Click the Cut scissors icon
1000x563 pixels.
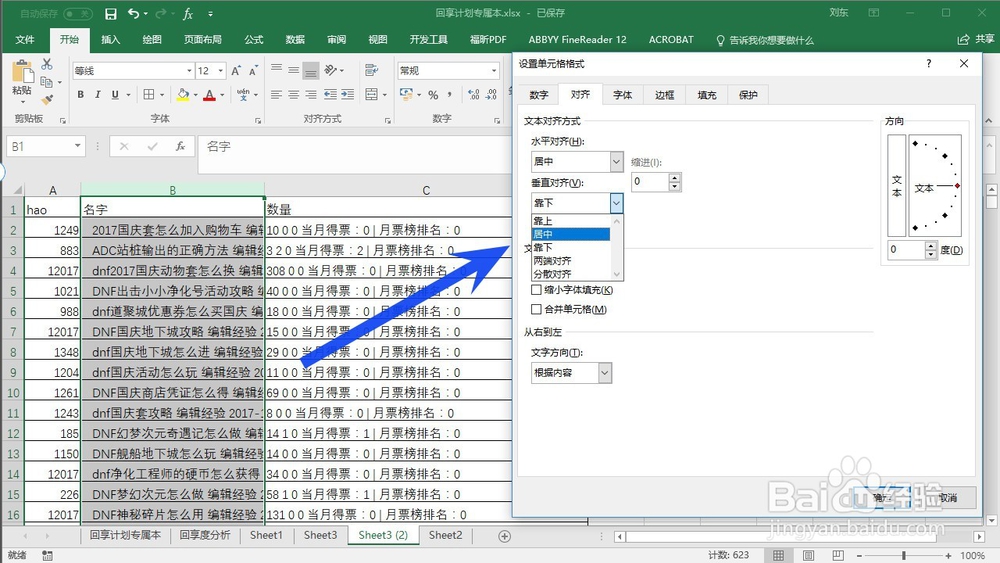(47, 64)
